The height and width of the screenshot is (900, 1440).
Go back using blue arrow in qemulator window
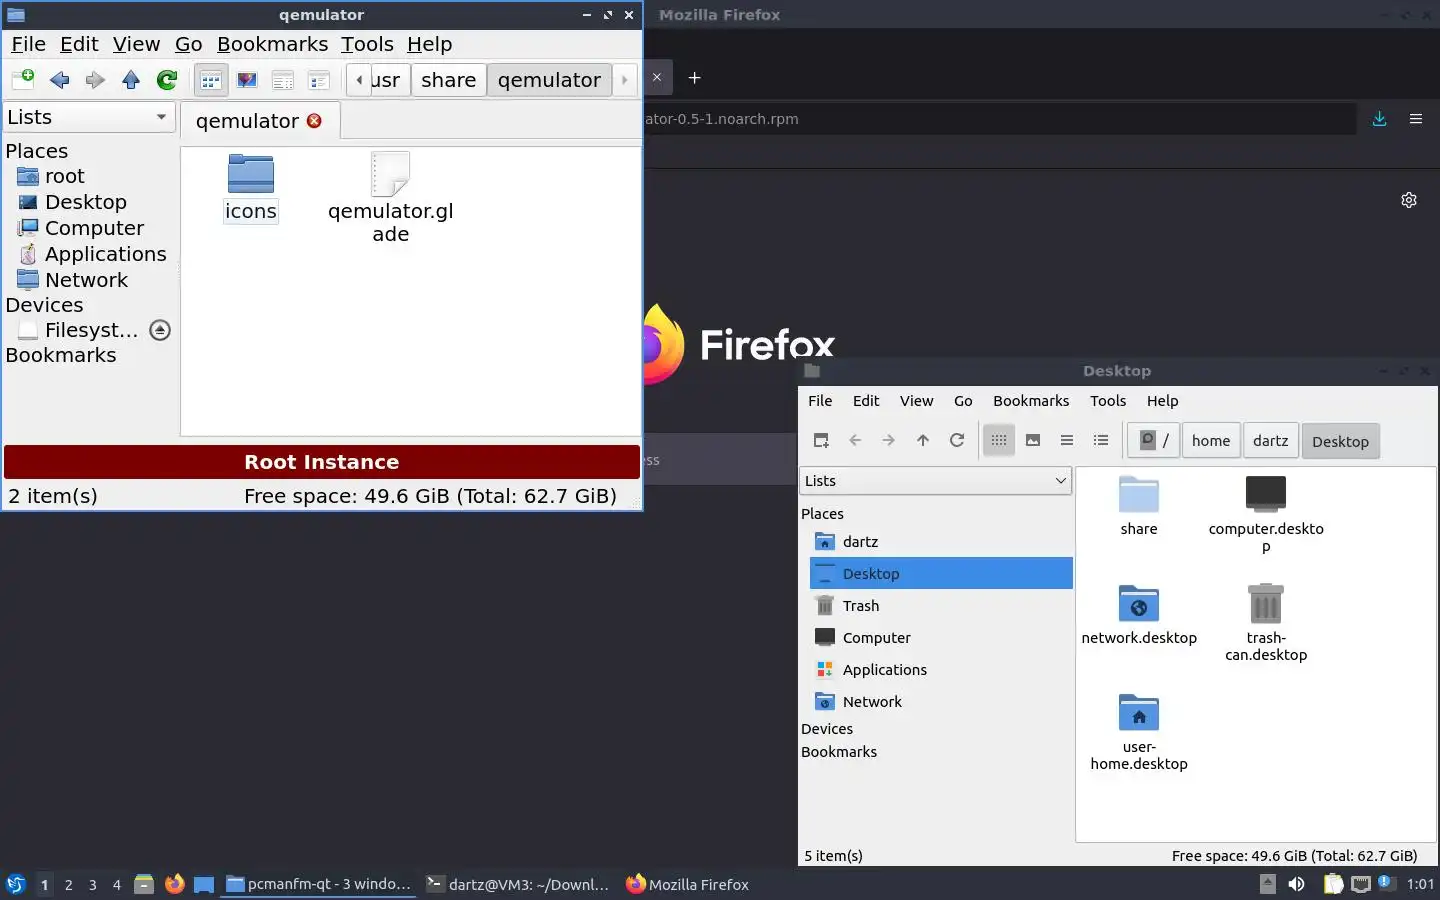tap(59, 80)
